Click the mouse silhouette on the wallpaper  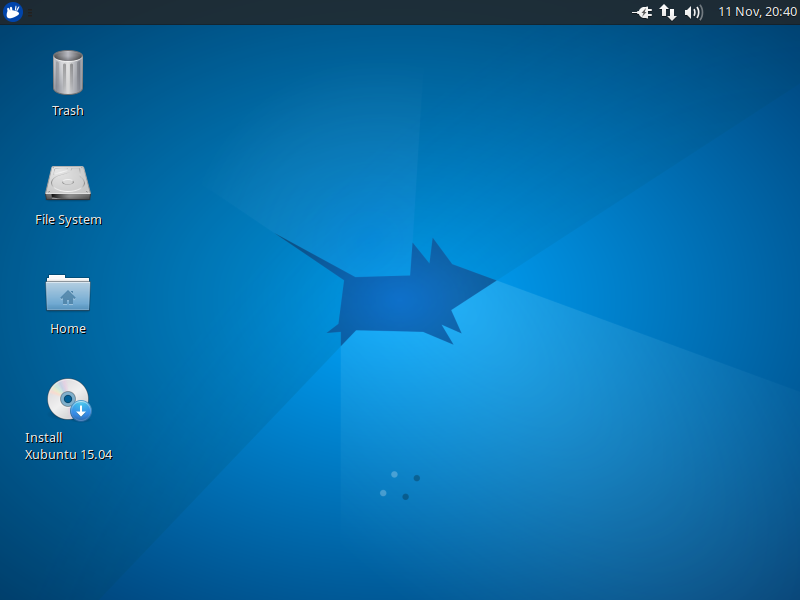[x=400, y=300]
